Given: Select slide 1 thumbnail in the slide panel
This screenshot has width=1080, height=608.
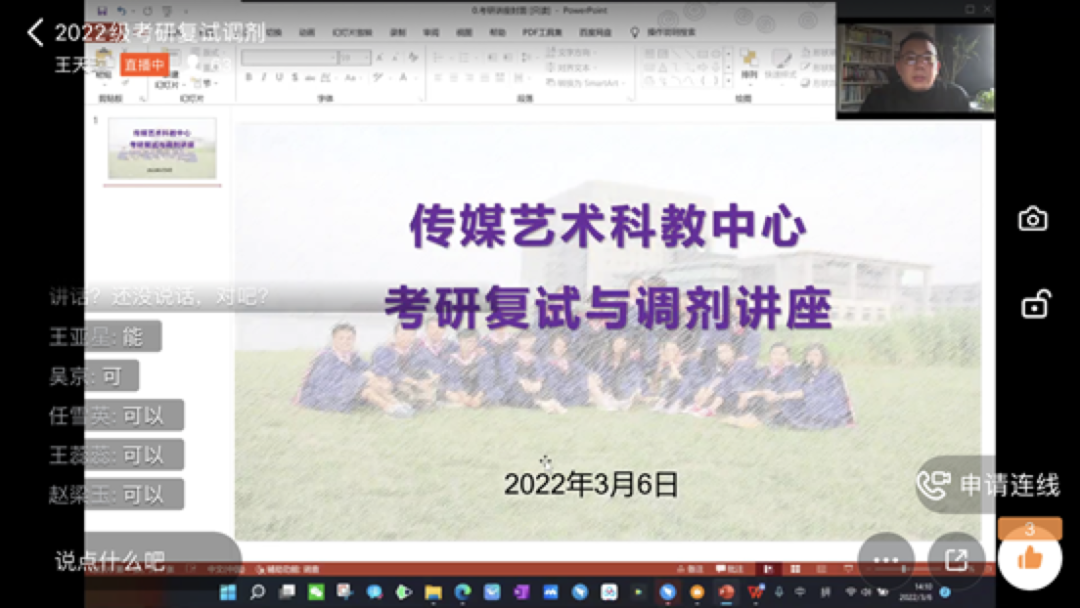Looking at the screenshot, I should click(x=163, y=148).
